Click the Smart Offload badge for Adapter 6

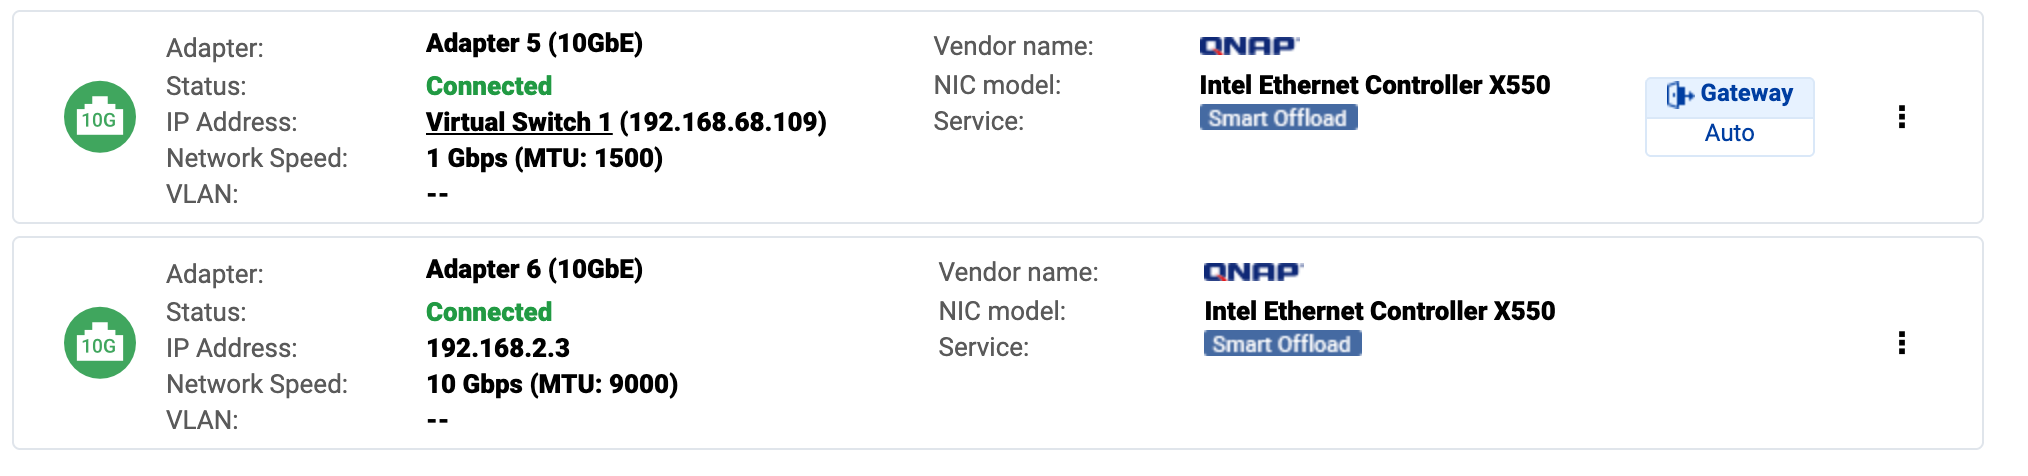(x=1282, y=344)
